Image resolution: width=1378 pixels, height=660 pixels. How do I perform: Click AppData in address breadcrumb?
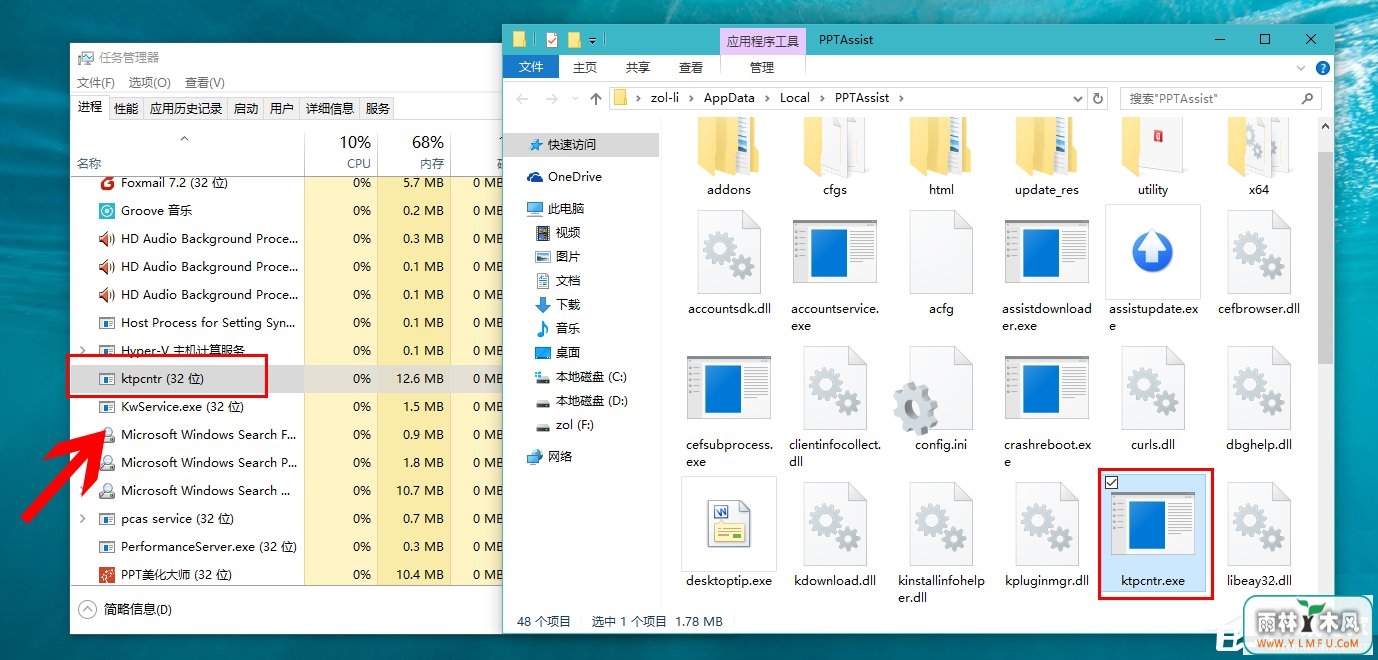729,98
